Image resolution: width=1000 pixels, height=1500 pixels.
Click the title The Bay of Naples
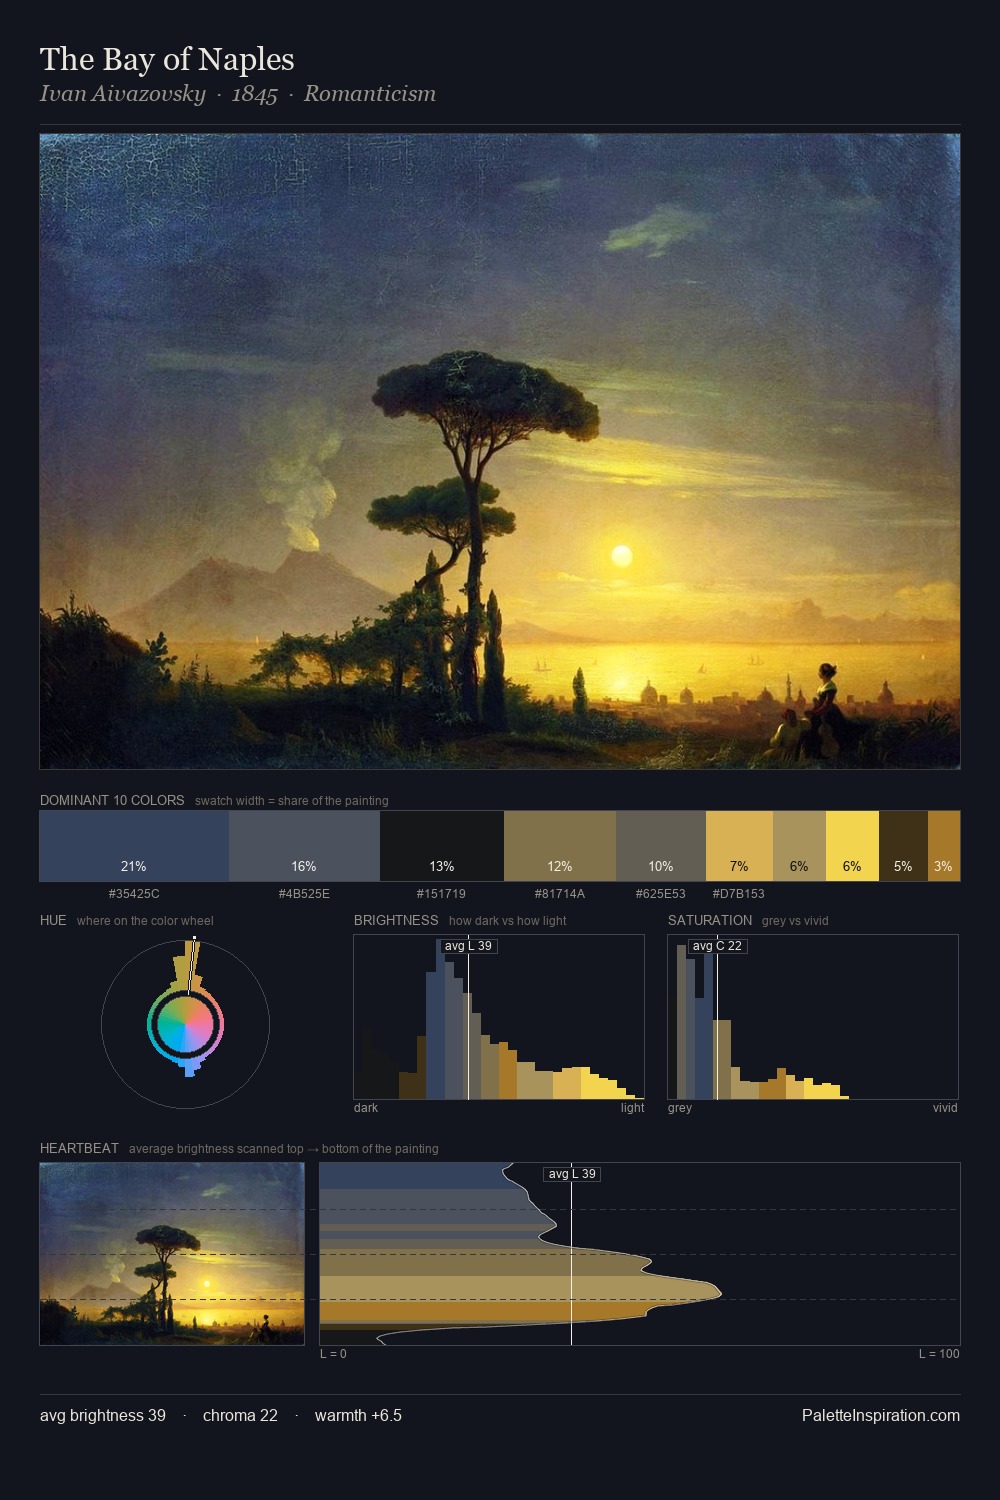pyautogui.click(x=167, y=59)
